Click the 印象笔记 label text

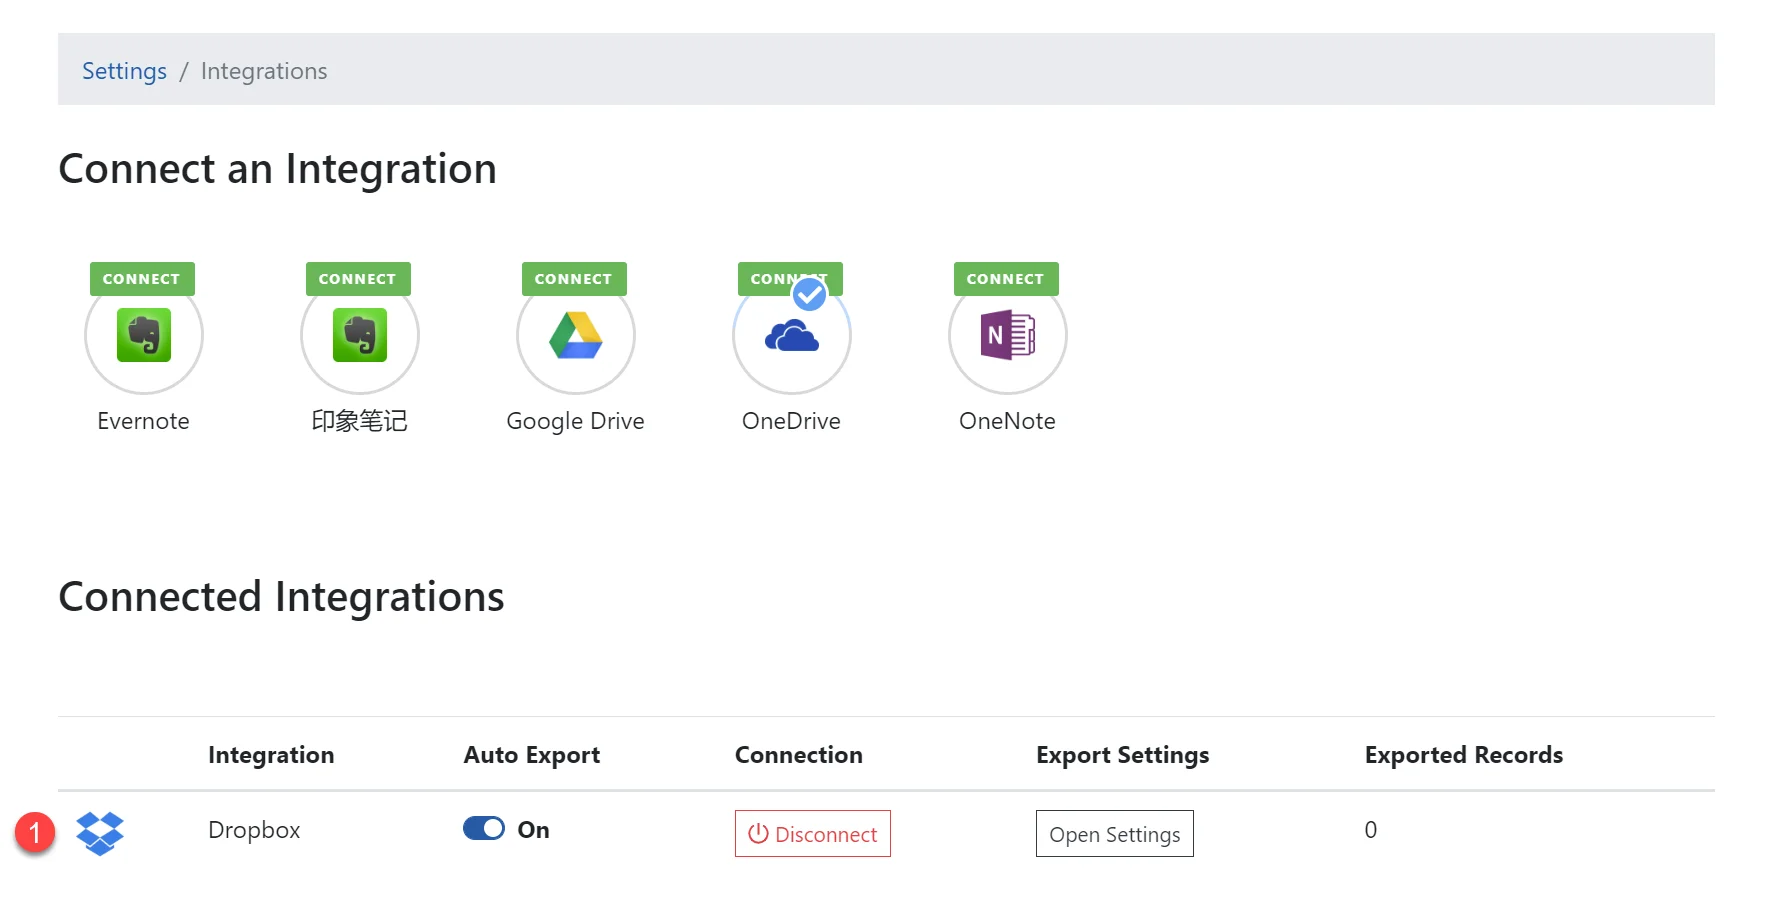359,421
